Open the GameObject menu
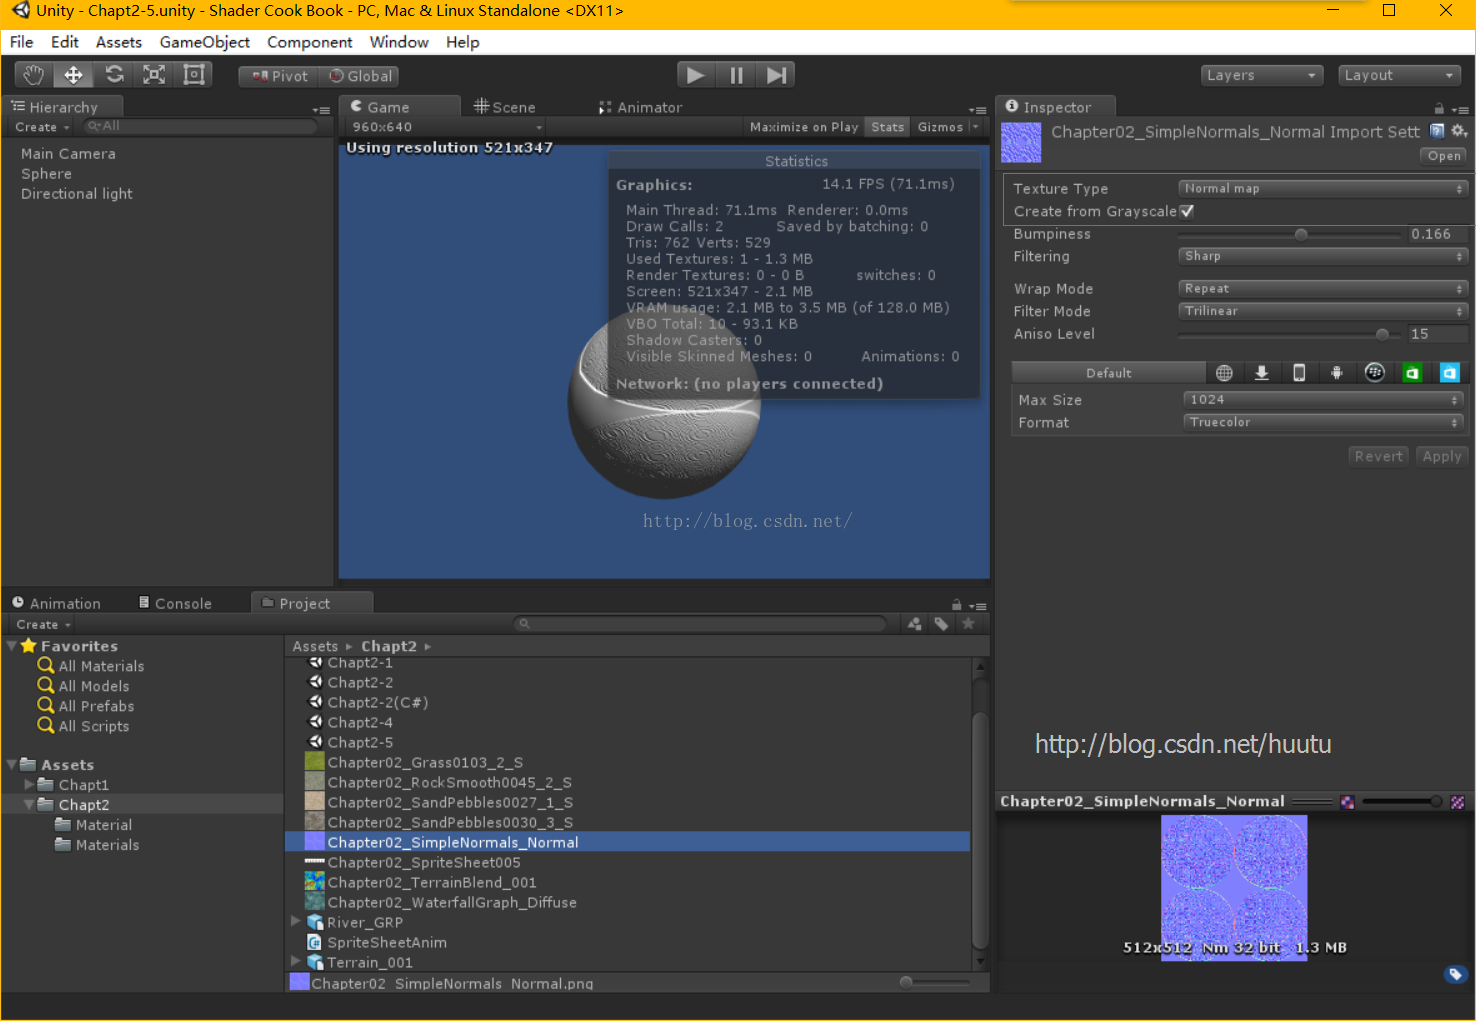Viewport: 1476px width, 1021px height. [205, 42]
